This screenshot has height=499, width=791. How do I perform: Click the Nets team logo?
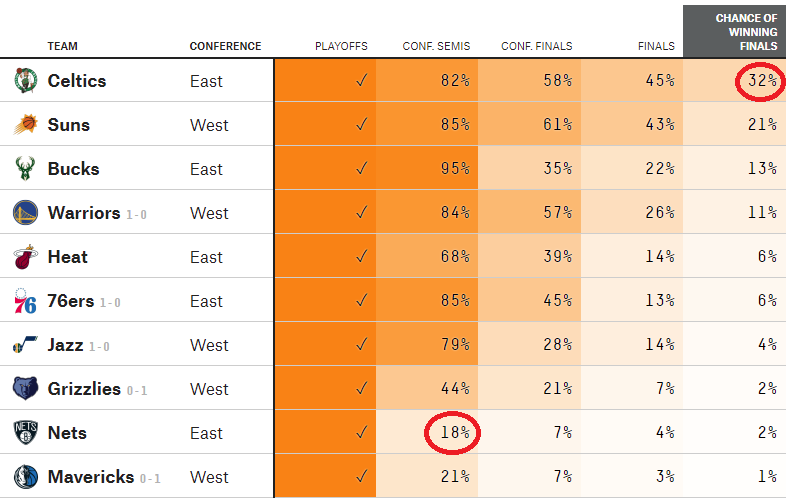click(x=25, y=433)
